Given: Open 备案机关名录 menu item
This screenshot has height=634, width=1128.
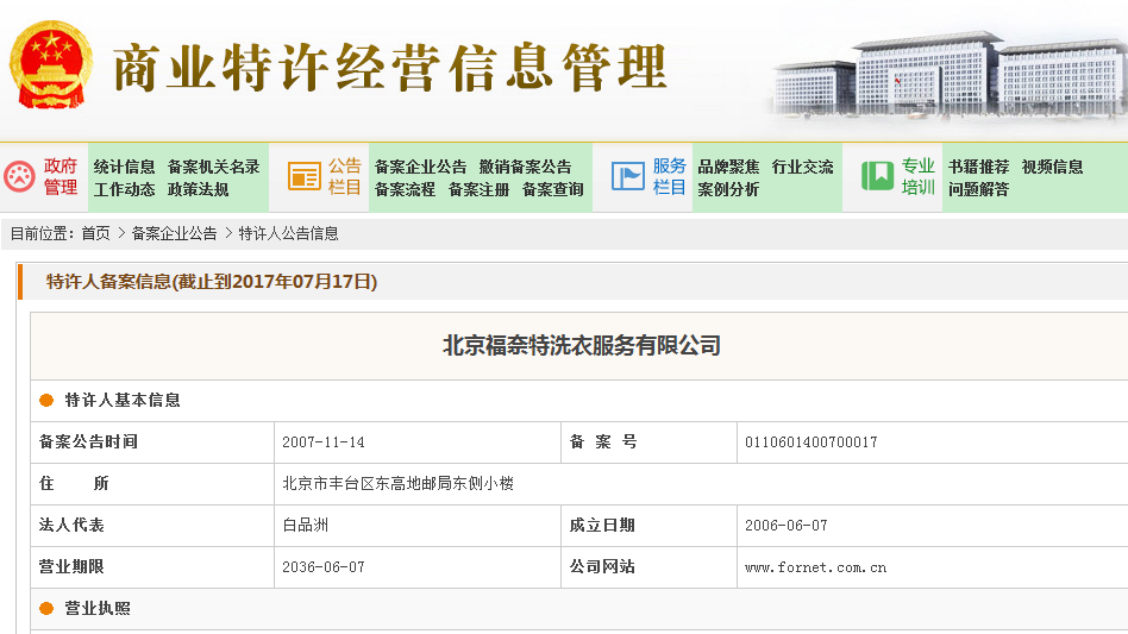Looking at the screenshot, I should [x=213, y=167].
